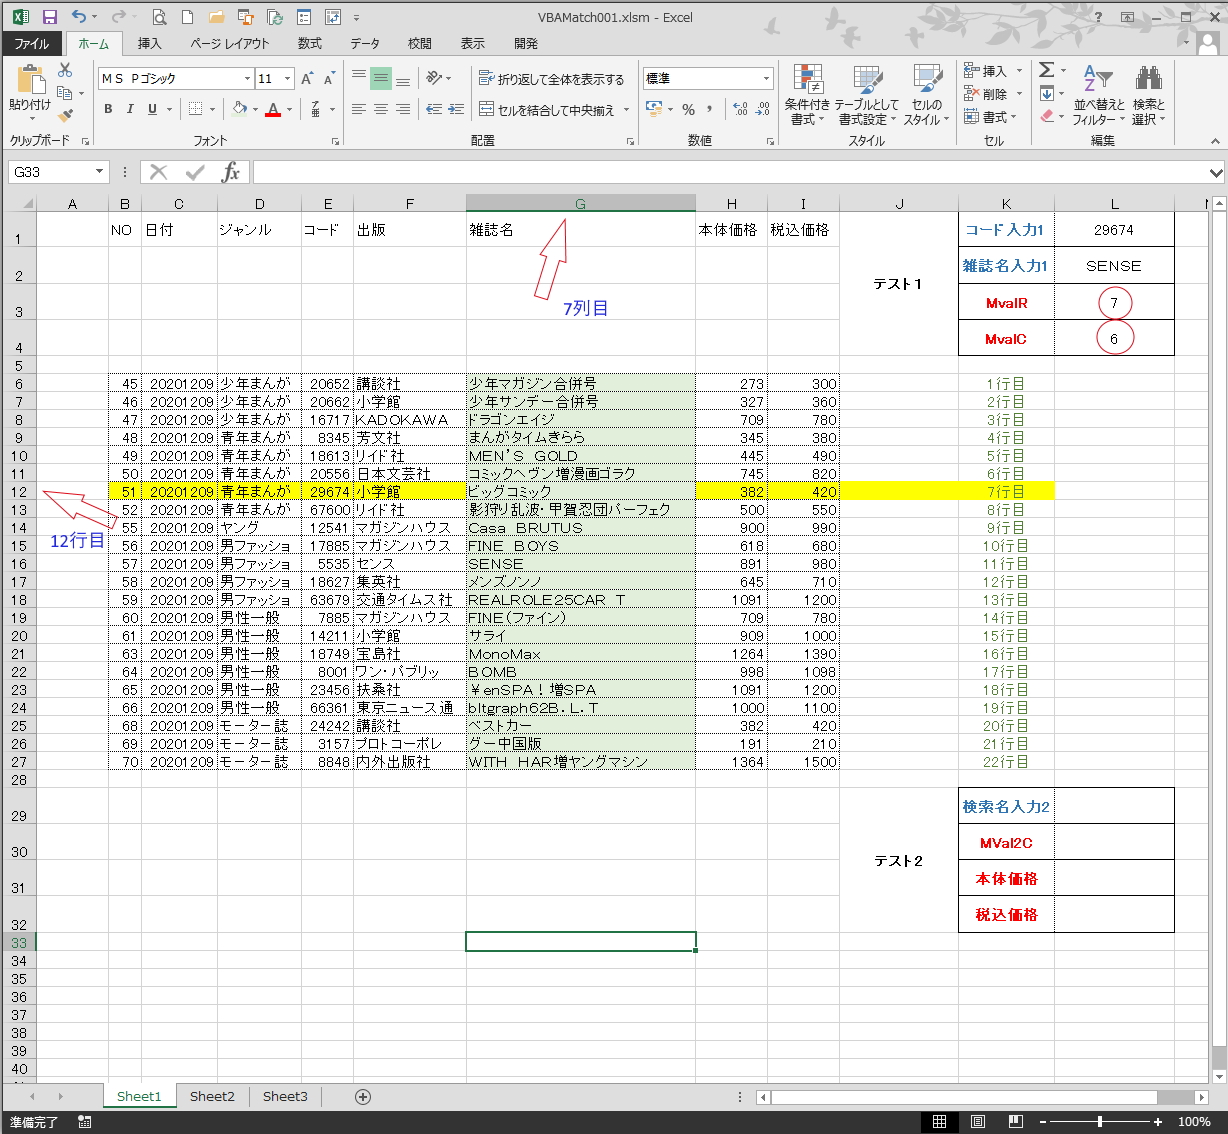This screenshot has width=1228, height=1134.
Task: Apply comma style number format
Action: pyautogui.click(x=710, y=109)
